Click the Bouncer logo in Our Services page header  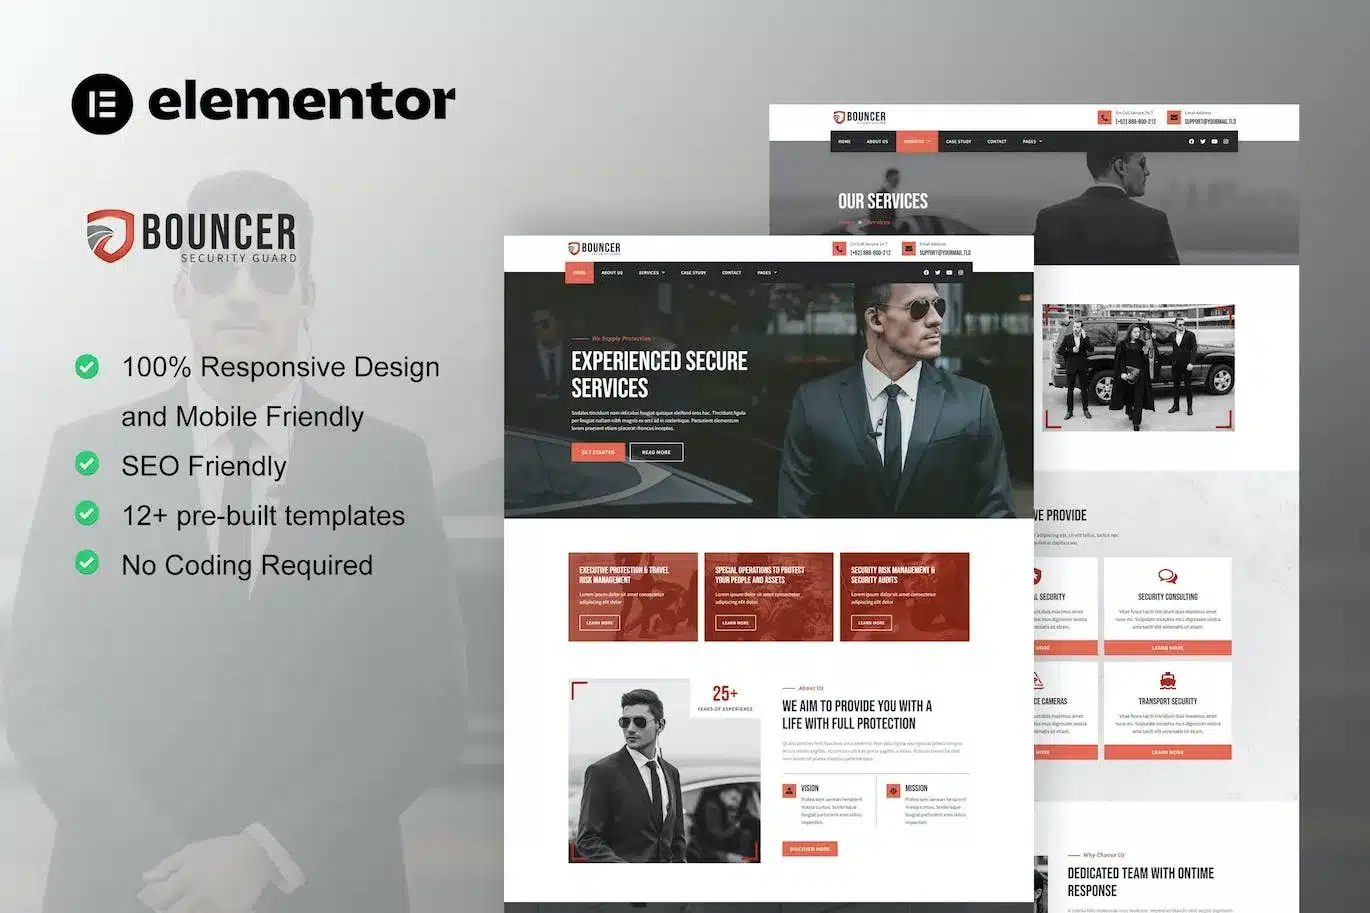coord(859,117)
